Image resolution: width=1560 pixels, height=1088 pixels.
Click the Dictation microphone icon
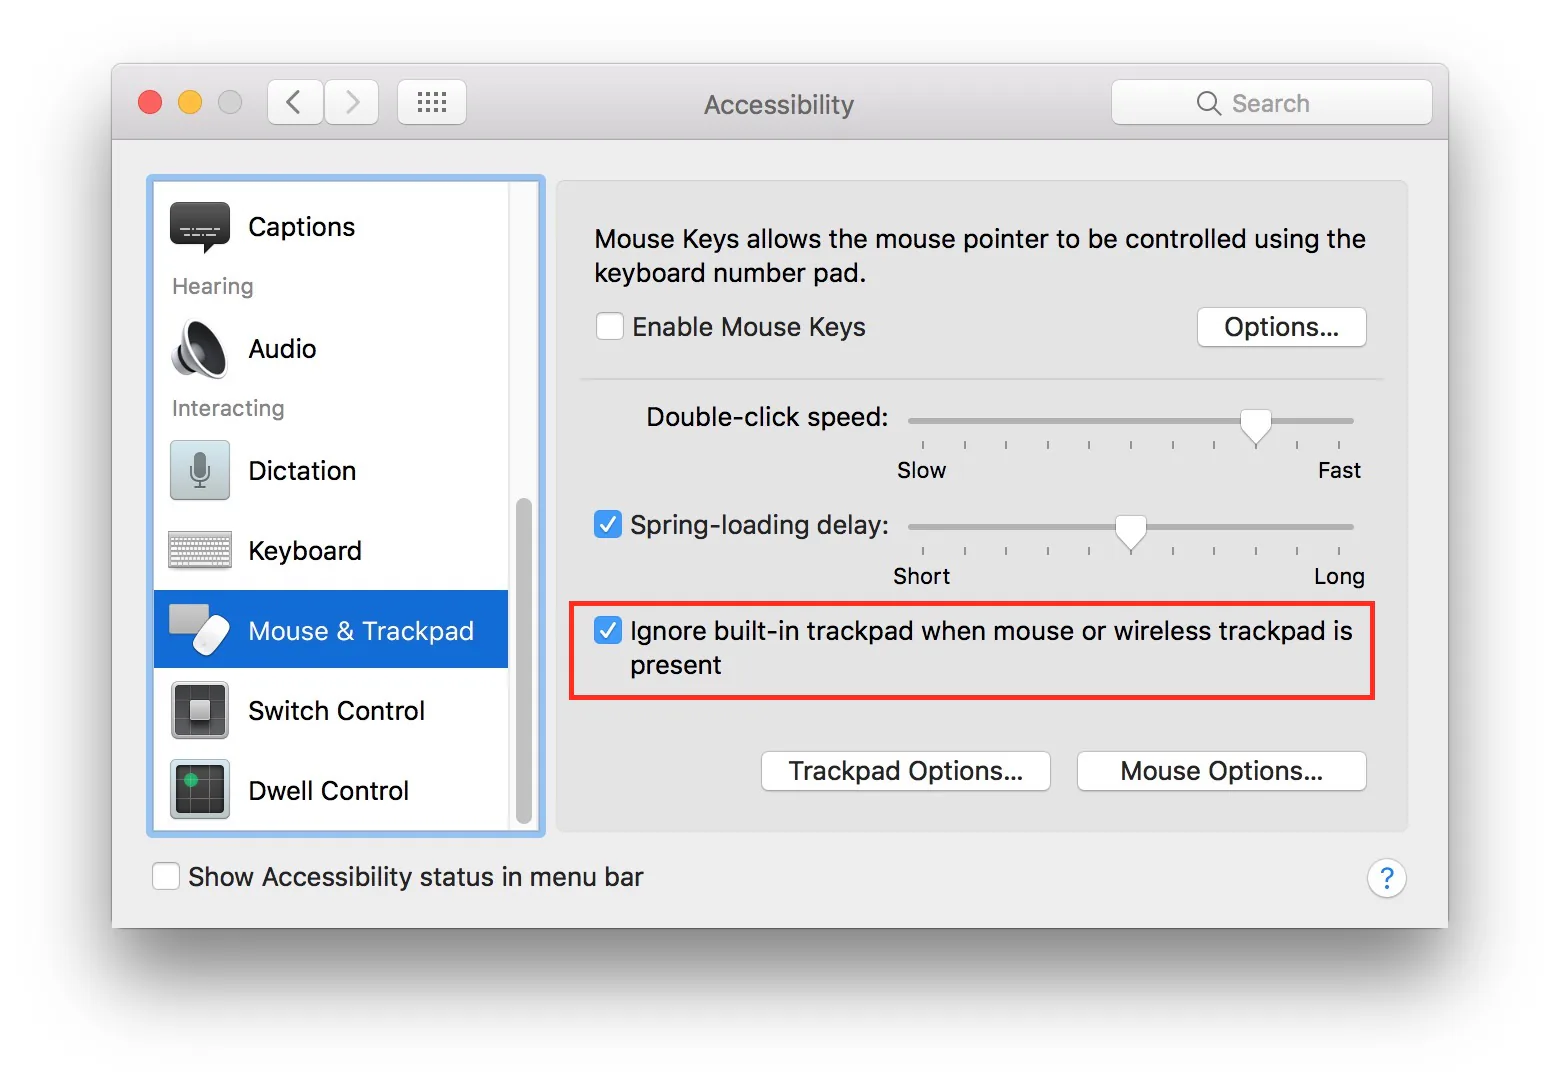(x=200, y=470)
